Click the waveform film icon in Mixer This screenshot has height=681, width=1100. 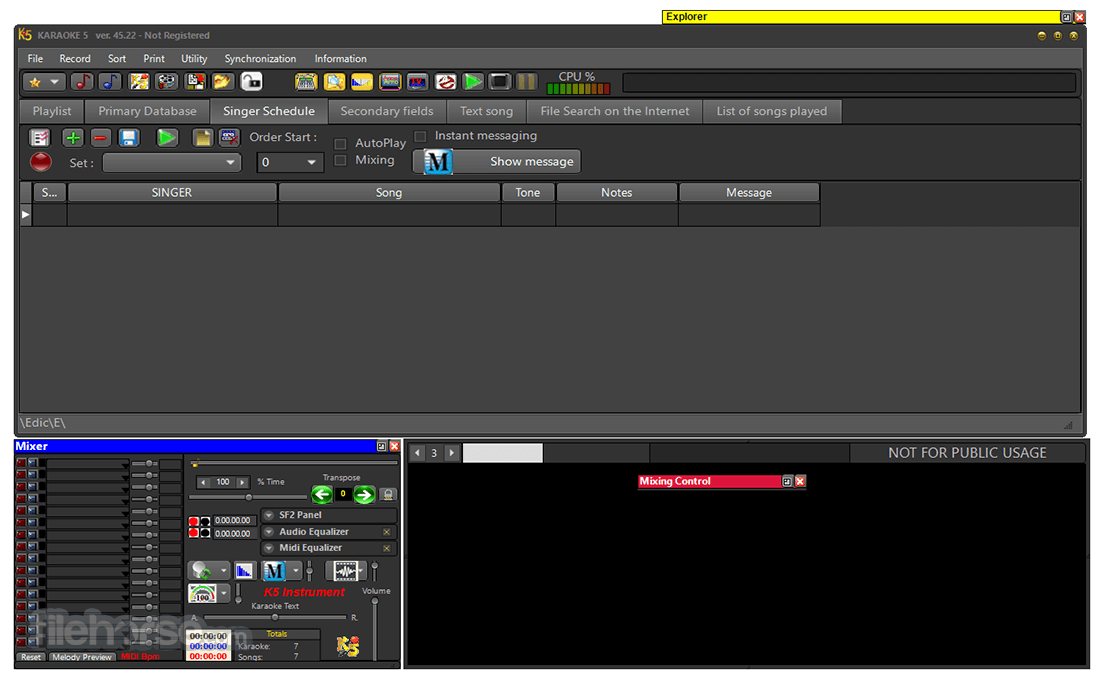(x=345, y=571)
